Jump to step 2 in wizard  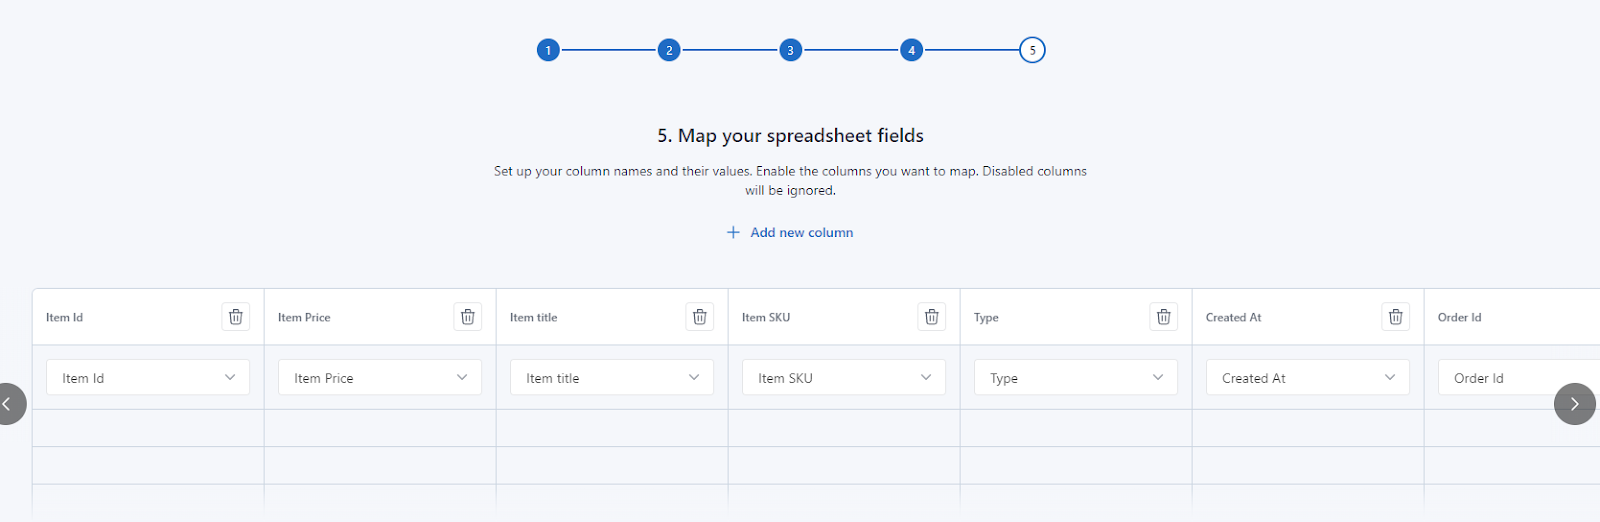pyautogui.click(x=669, y=50)
